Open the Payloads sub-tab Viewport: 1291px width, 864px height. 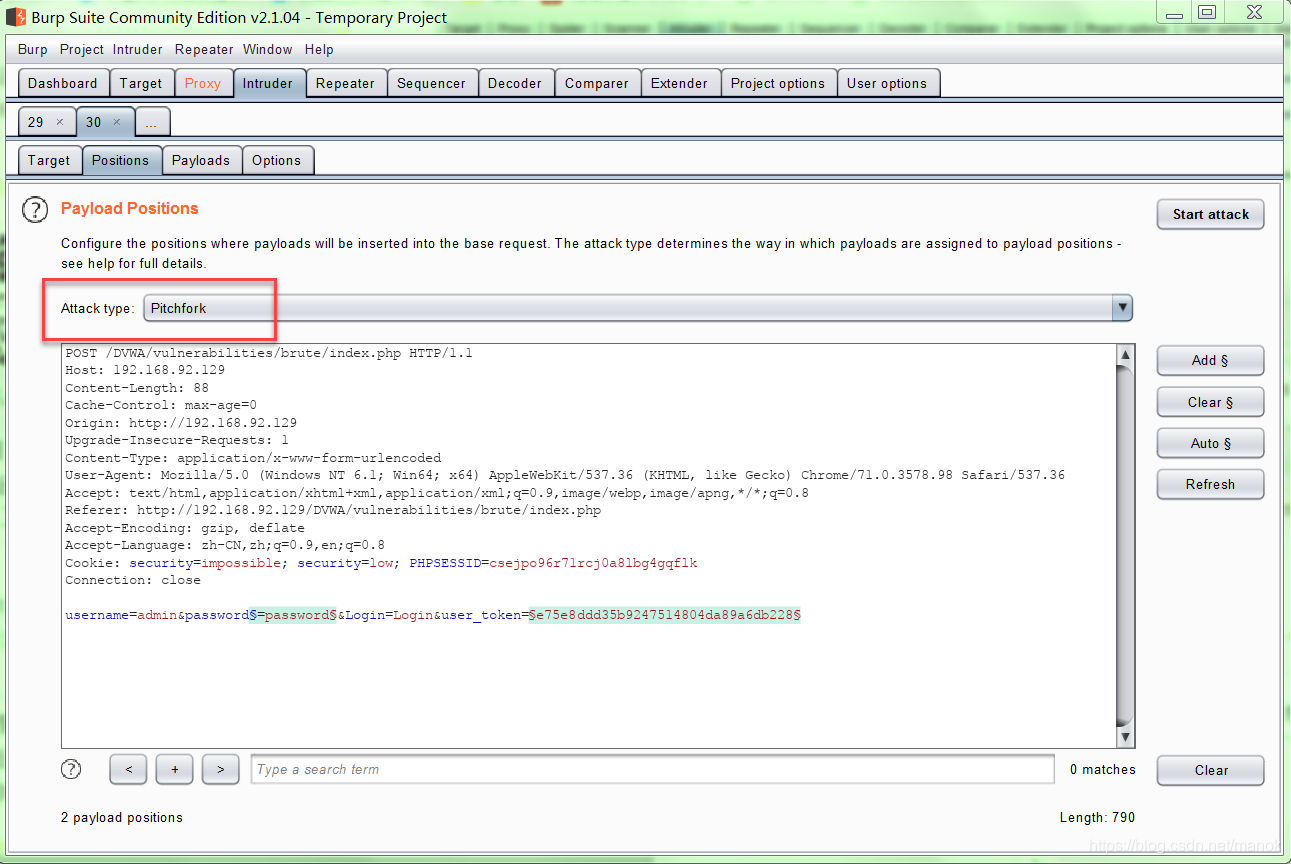click(x=201, y=160)
